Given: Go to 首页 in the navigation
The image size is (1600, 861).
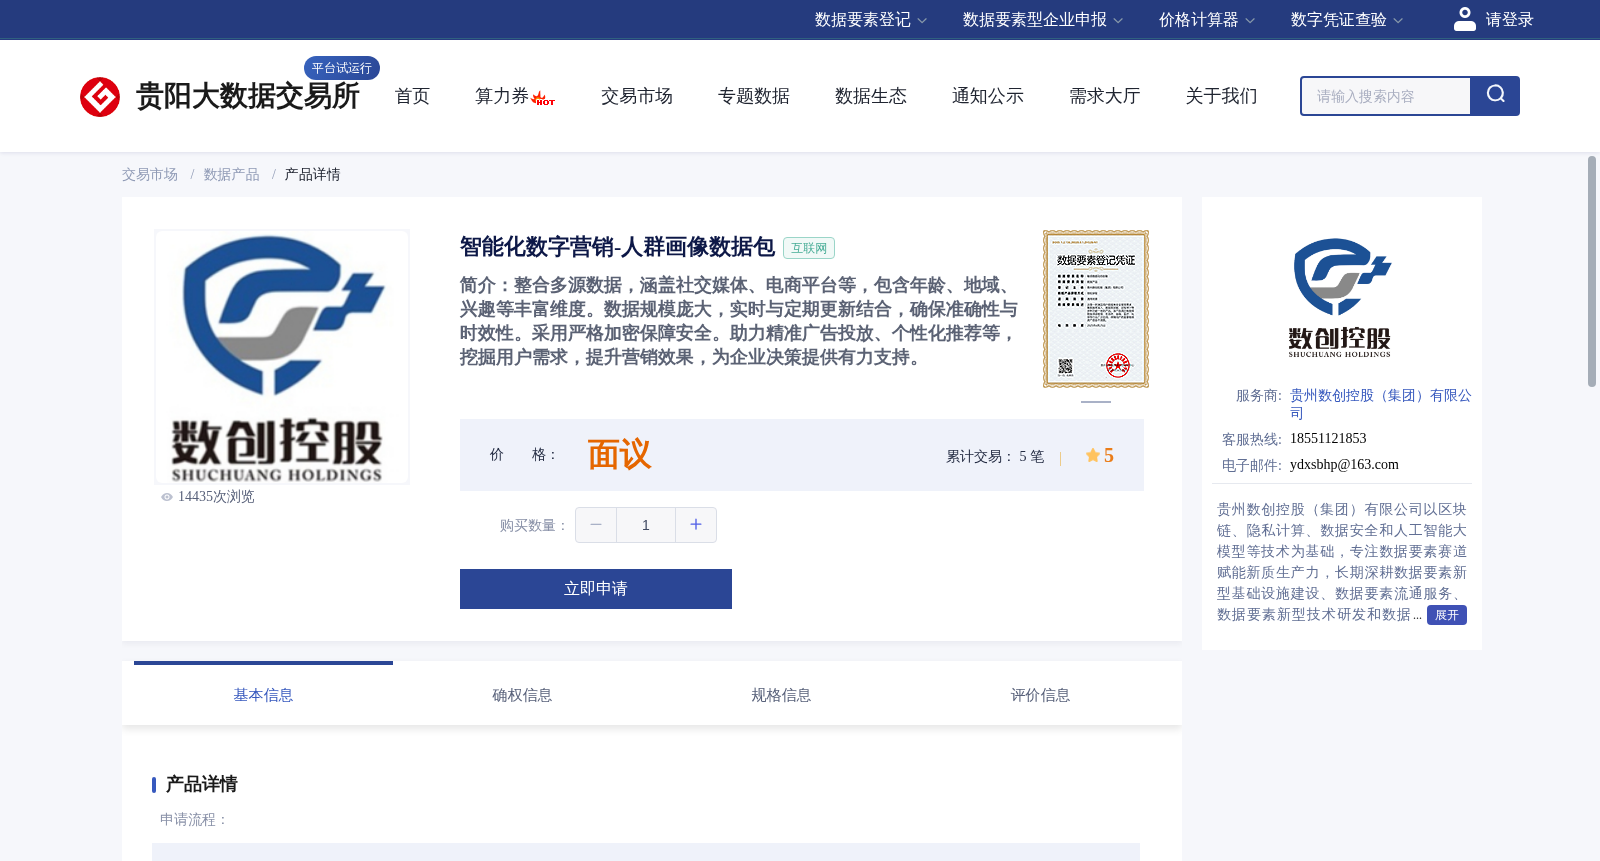Looking at the screenshot, I should click(x=412, y=96).
